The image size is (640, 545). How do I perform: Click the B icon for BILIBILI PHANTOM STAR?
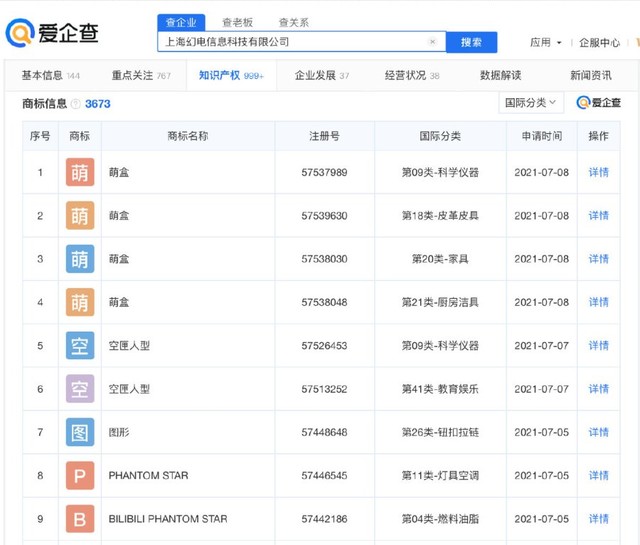(80, 519)
